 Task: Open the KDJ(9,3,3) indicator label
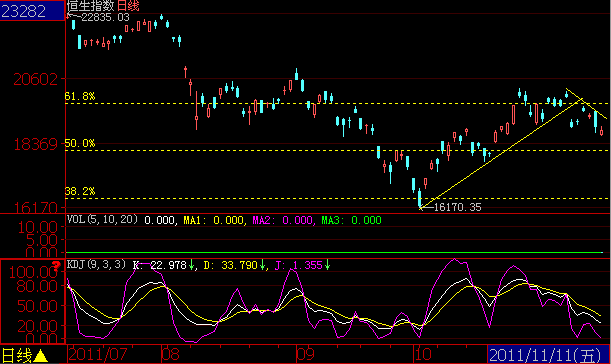point(96,264)
